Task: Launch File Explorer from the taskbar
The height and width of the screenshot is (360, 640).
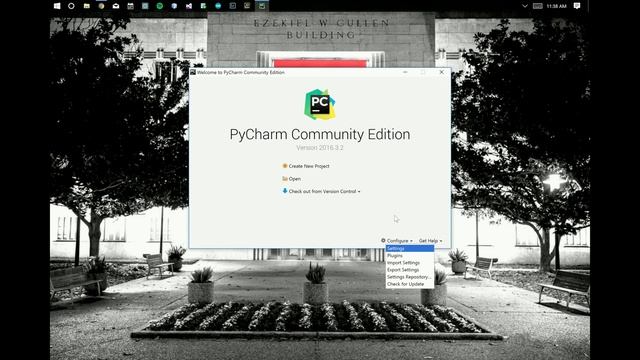Action: pyautogui.click(x=87, y=6)
